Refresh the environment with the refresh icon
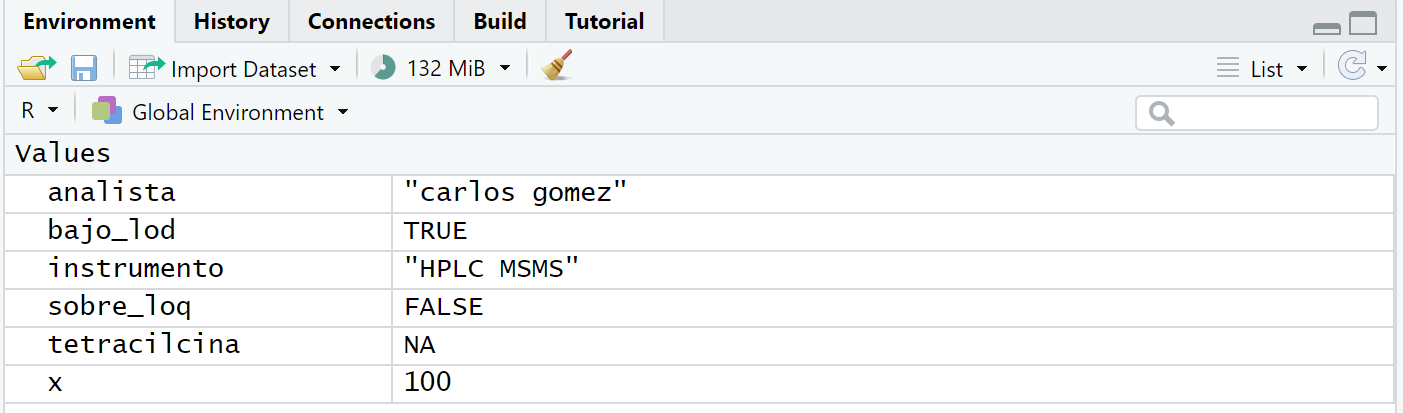1403x413 pixels. [1353, 68]
